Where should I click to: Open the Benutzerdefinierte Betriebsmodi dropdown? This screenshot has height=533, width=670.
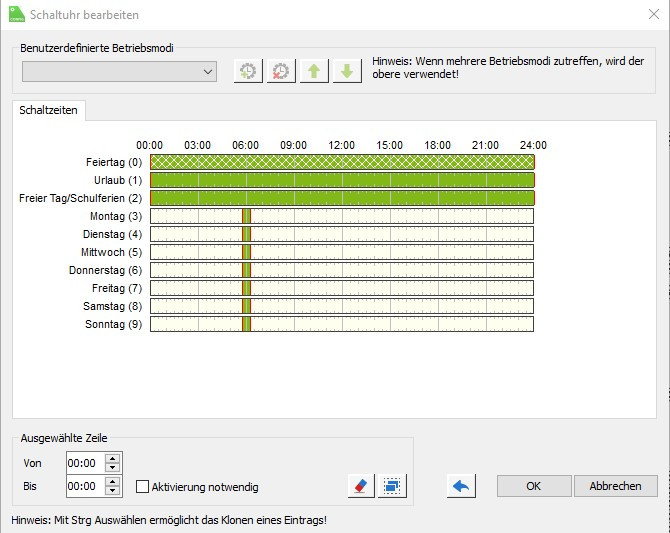point(119,71)
